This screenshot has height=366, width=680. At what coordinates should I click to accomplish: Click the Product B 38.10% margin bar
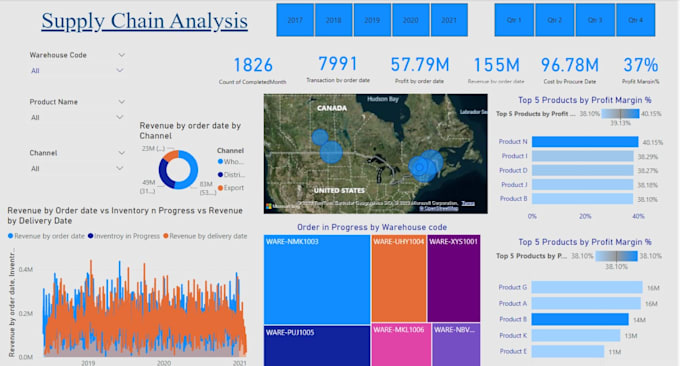click(x=582, y=199)
